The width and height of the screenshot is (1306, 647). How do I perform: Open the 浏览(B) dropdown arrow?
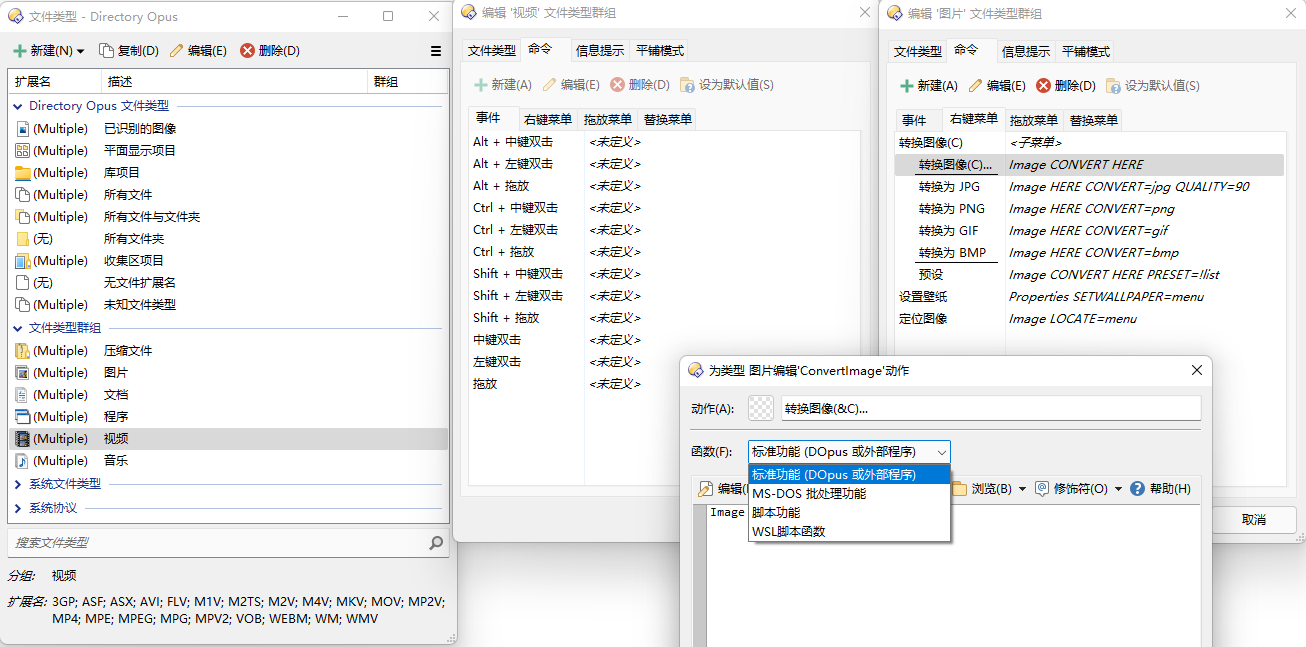click(1022, 489)
